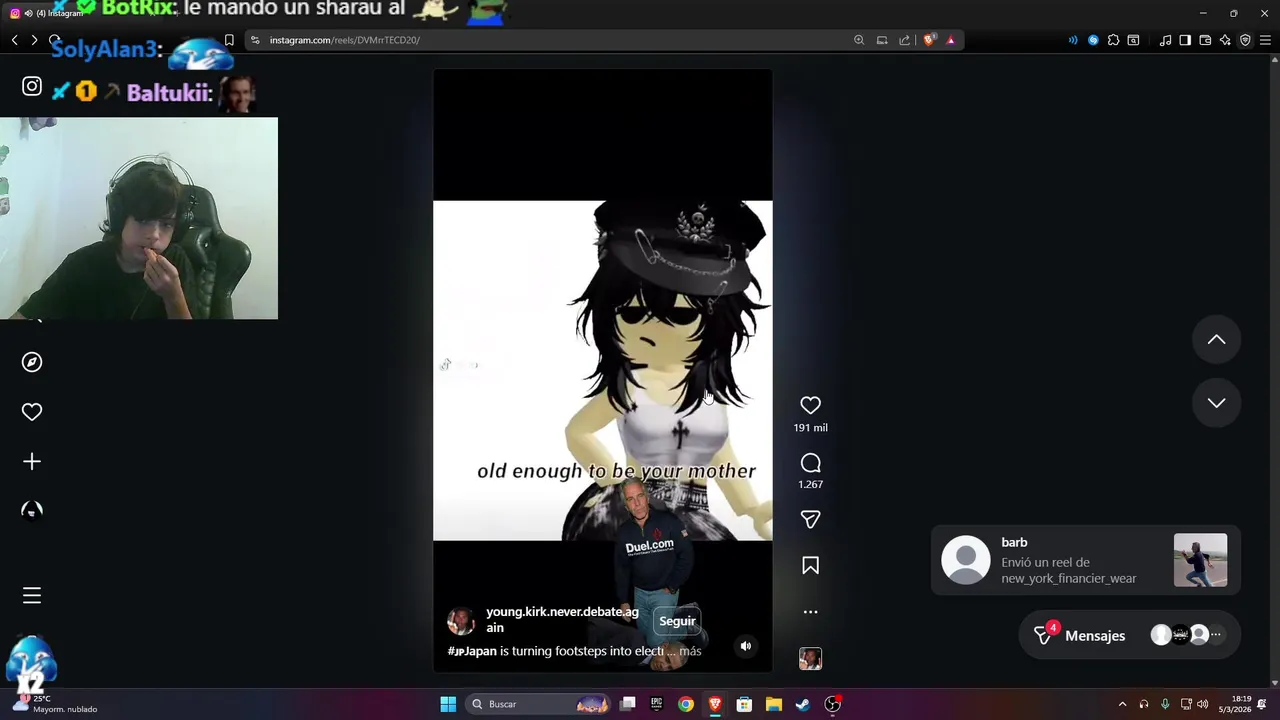Screen dimensions: 1280x720
Task: Go to next reel with the down chevron
Action: (x=1216, y=403)
